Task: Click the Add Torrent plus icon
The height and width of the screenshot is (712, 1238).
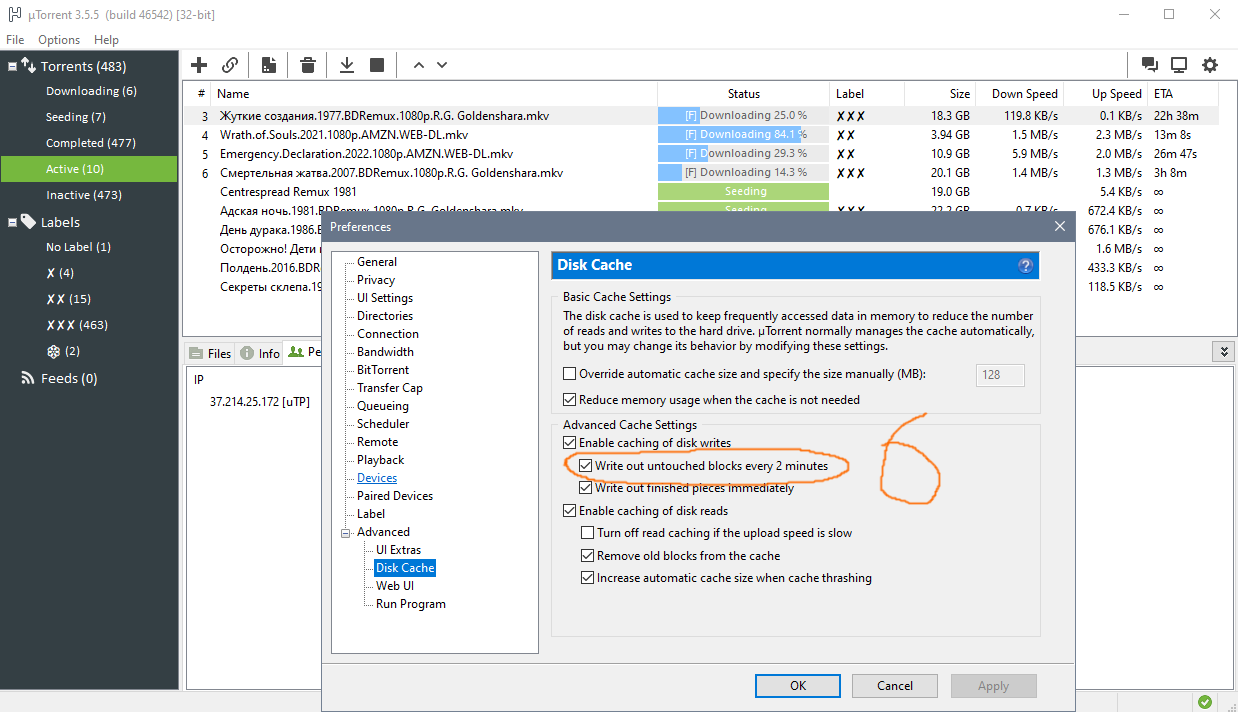Action: (x=199, y=65)
